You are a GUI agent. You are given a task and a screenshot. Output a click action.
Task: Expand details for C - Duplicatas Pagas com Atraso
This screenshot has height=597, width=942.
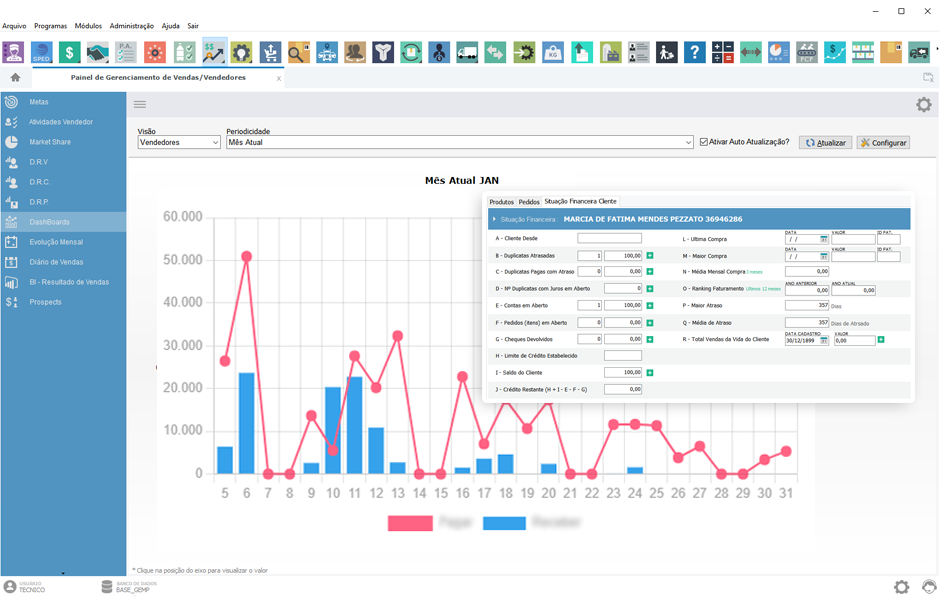(649, 271)
